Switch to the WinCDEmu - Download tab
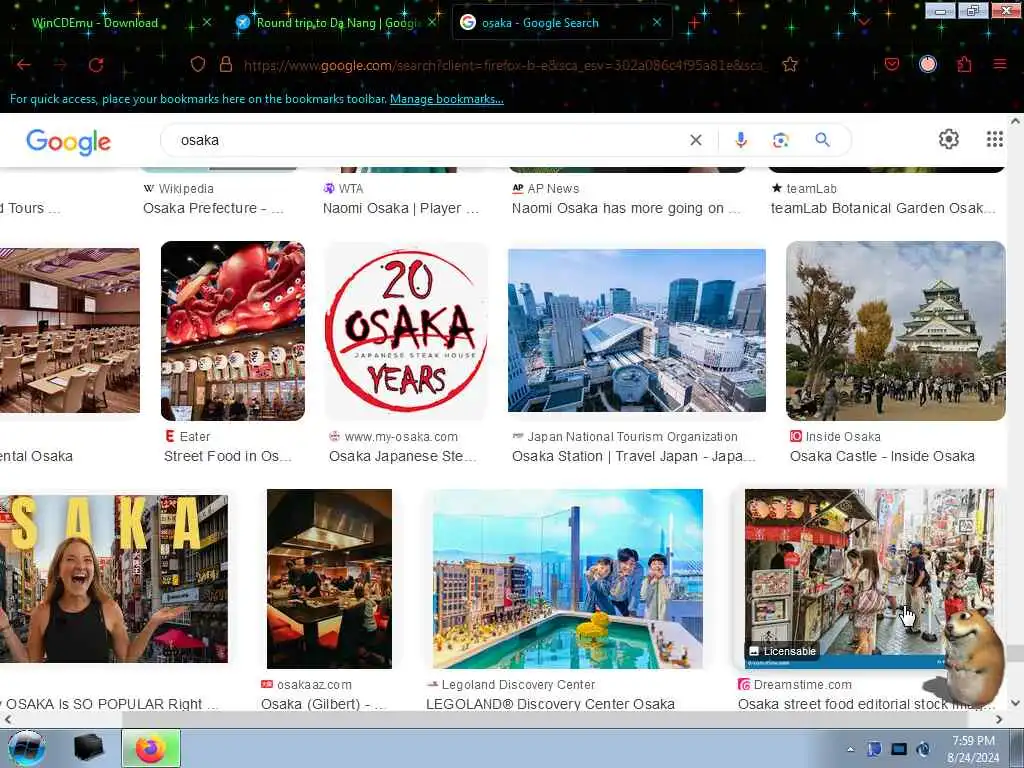Image resolution: width=1024 pixels, height=768 pixels. [x=95, y=23]
